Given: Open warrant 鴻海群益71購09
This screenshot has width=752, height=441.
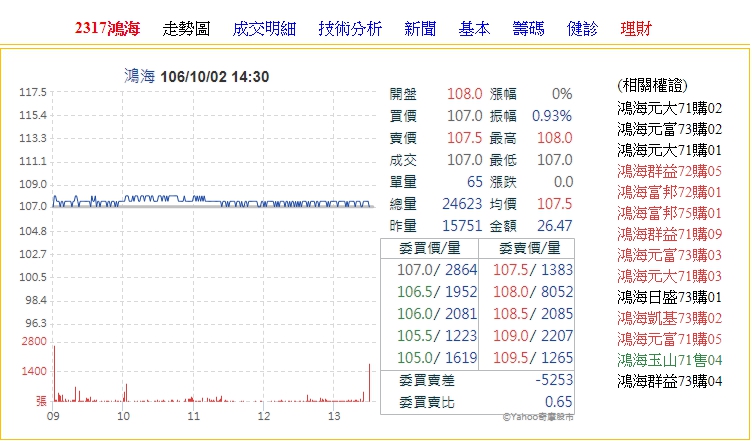Looking at the screenshot, I should point(669,234).
